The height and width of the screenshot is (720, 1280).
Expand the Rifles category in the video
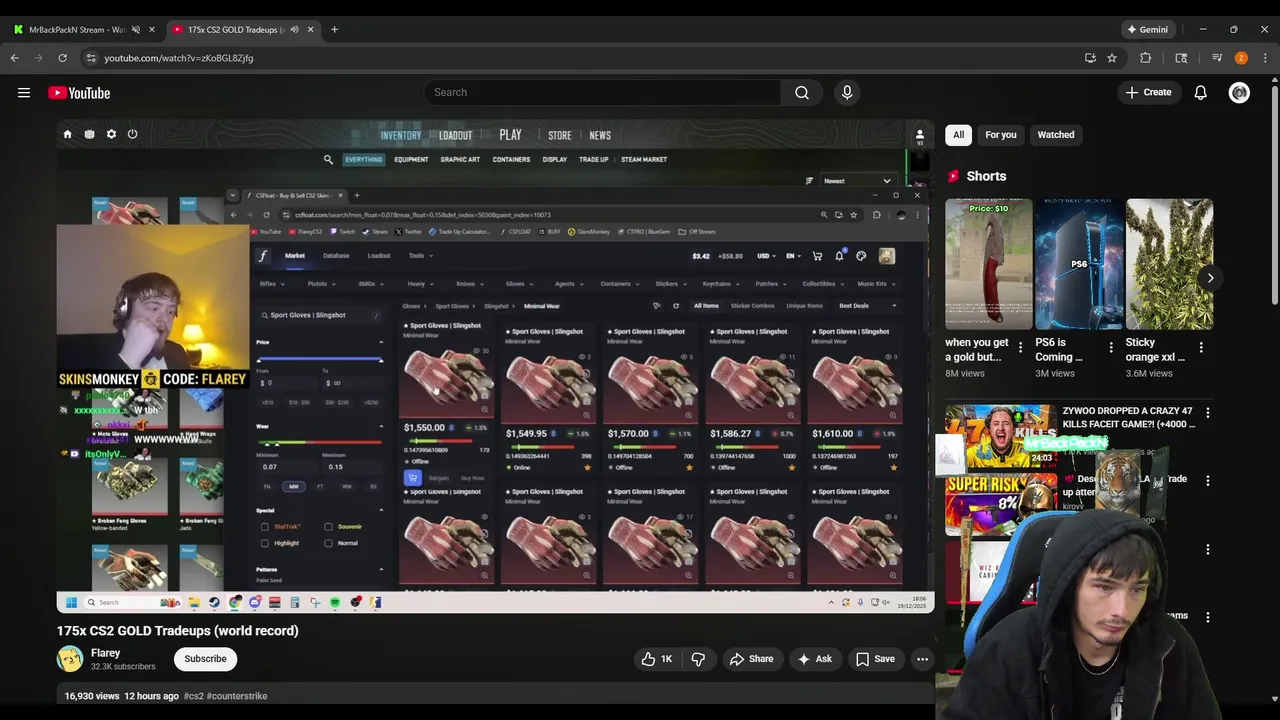[x=271, y=284]
